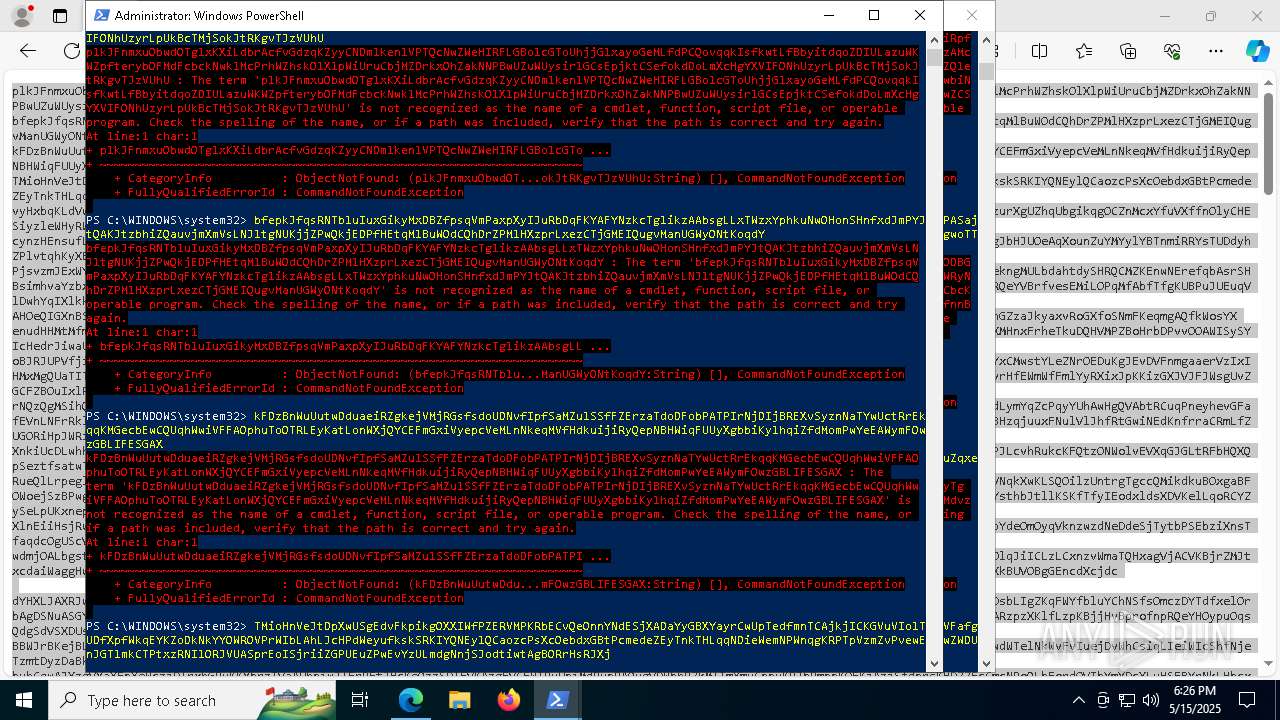This screenshot has height=720, width=1280.
Task: Click the PowerShell title 'Administrator: Windows PowerShell'
Action: 209,16
